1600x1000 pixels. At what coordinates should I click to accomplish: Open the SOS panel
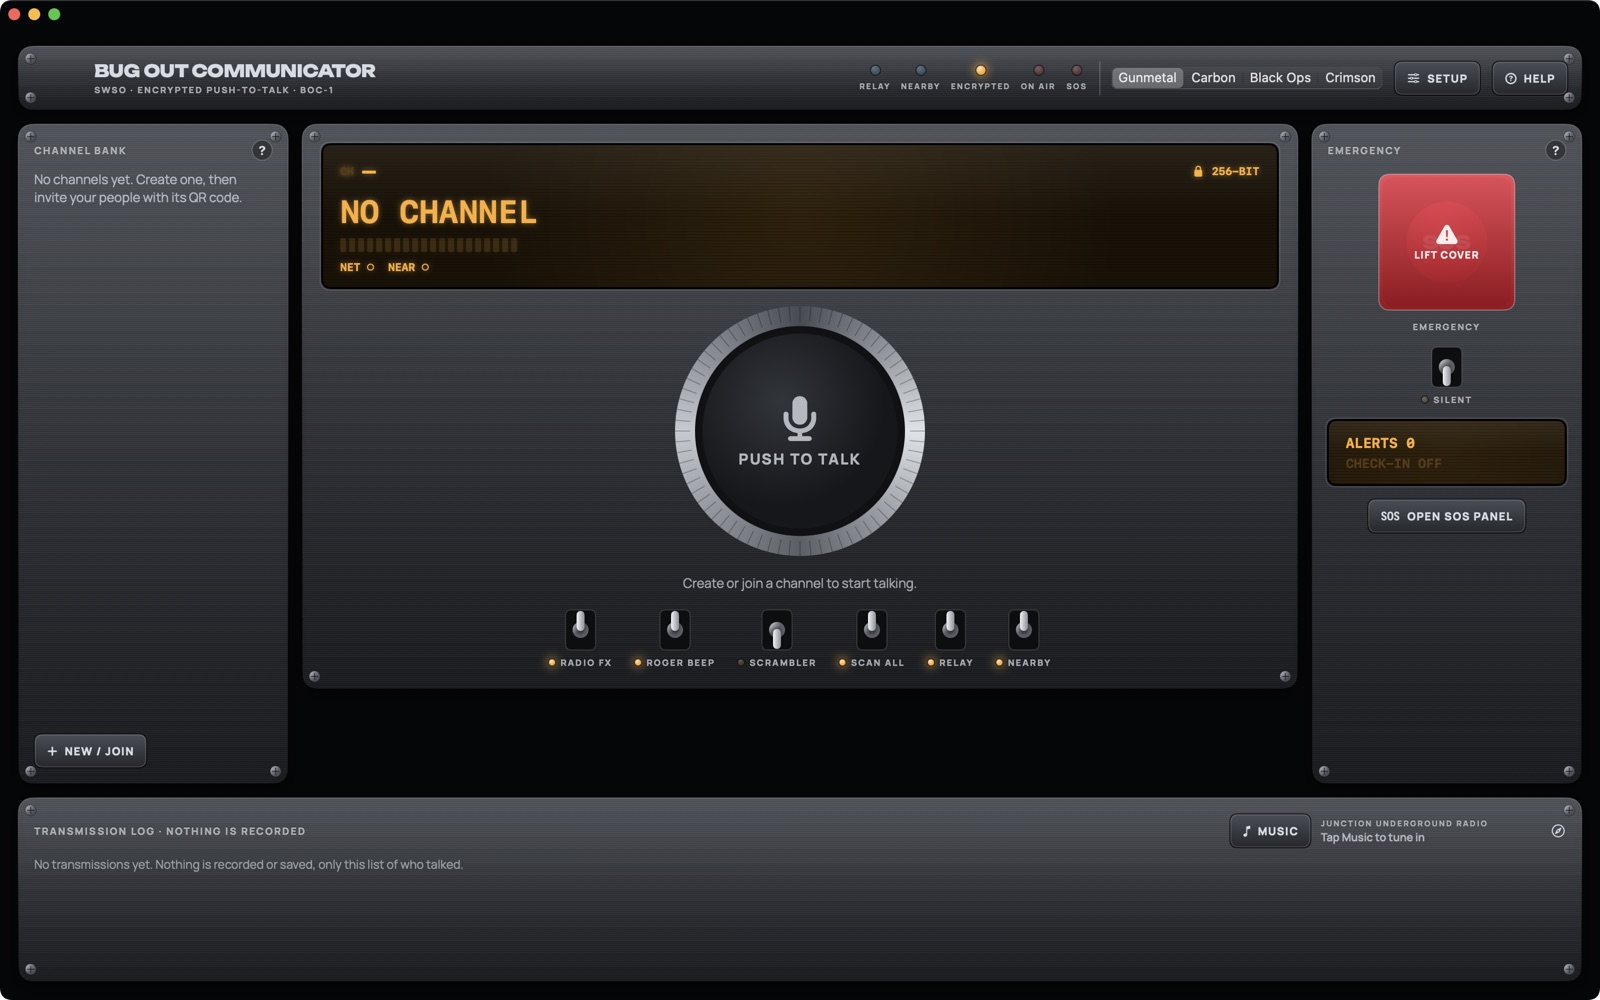tap(1446, 516)
